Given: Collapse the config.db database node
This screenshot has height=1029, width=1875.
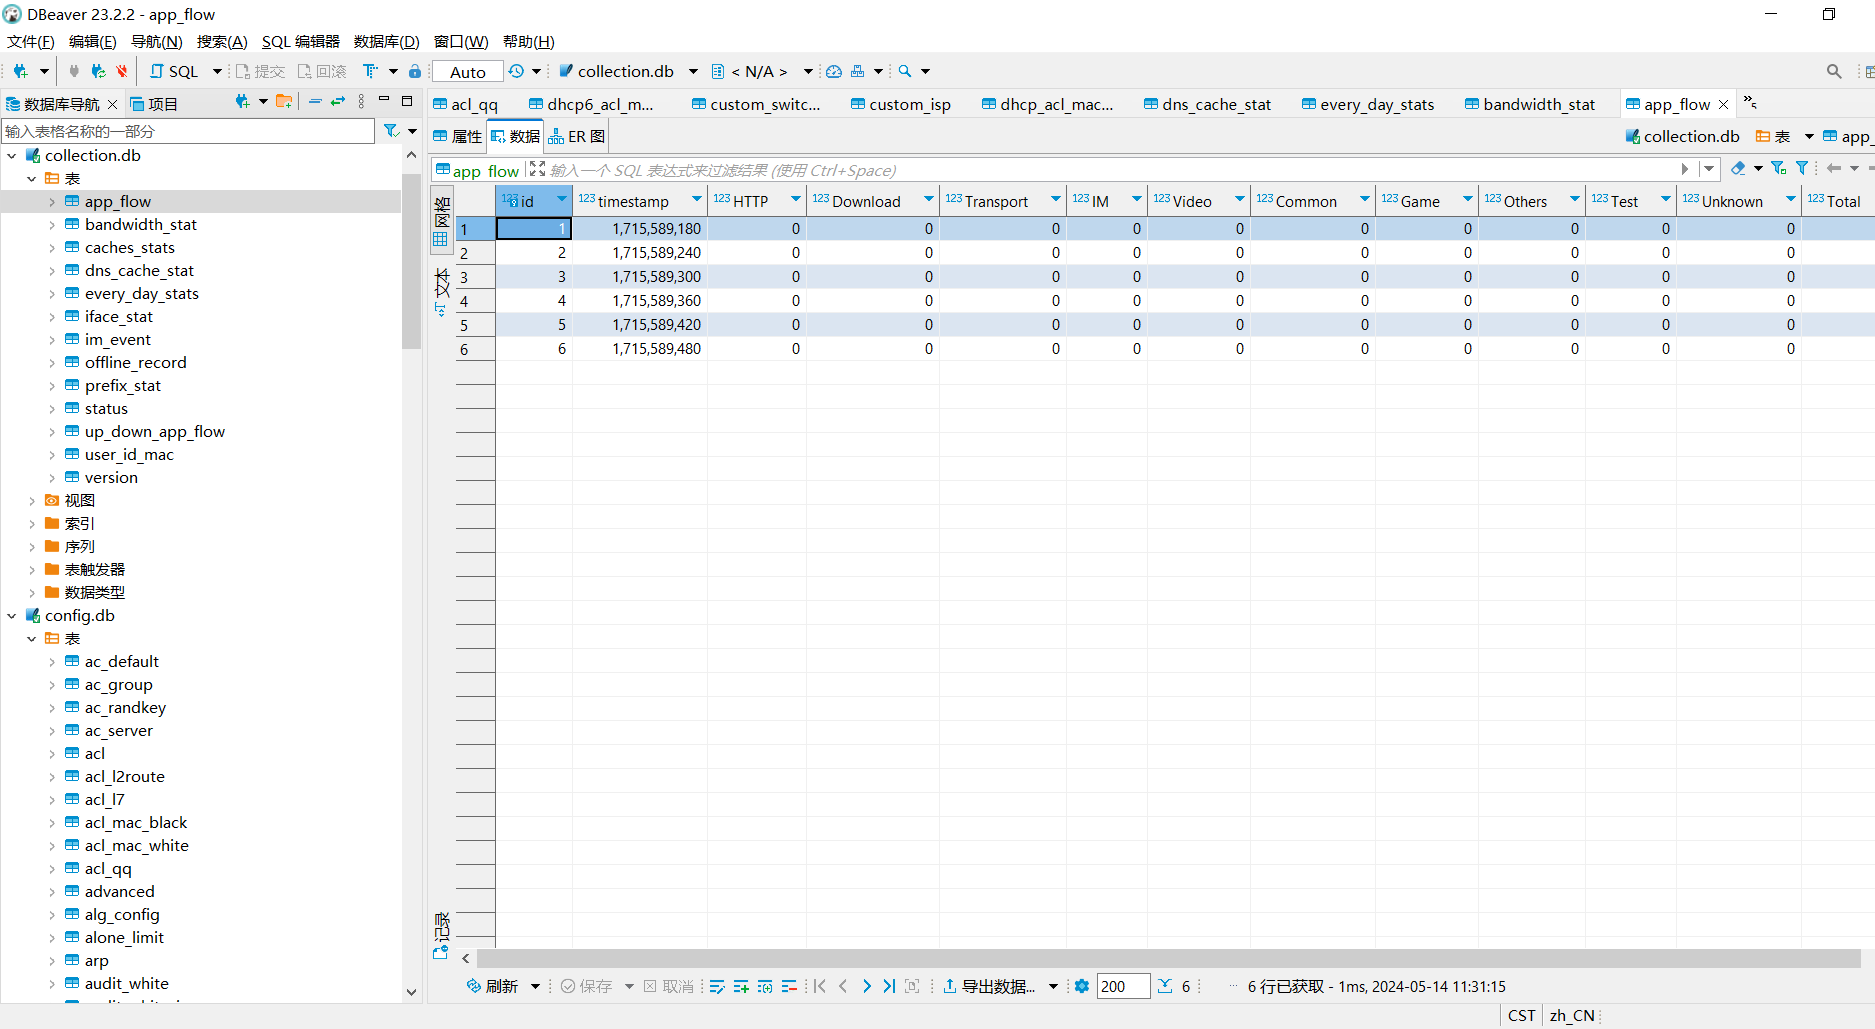Looking at the screenshot, I should (12, 616).
